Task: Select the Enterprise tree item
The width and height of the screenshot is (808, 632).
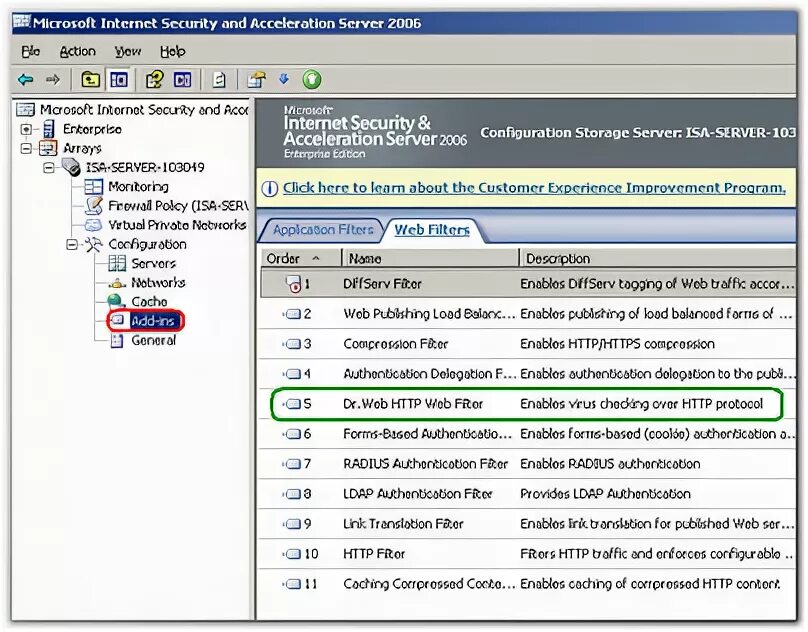Action: coord(92,129)
